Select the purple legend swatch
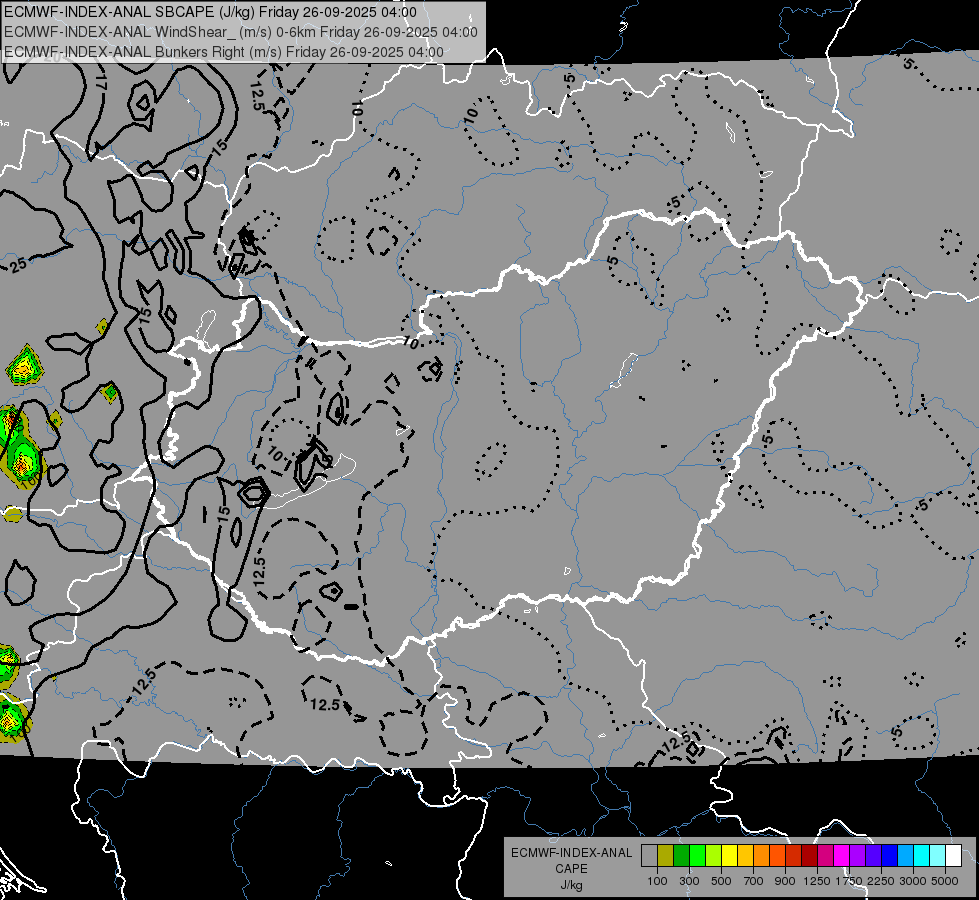 point(857,856)
